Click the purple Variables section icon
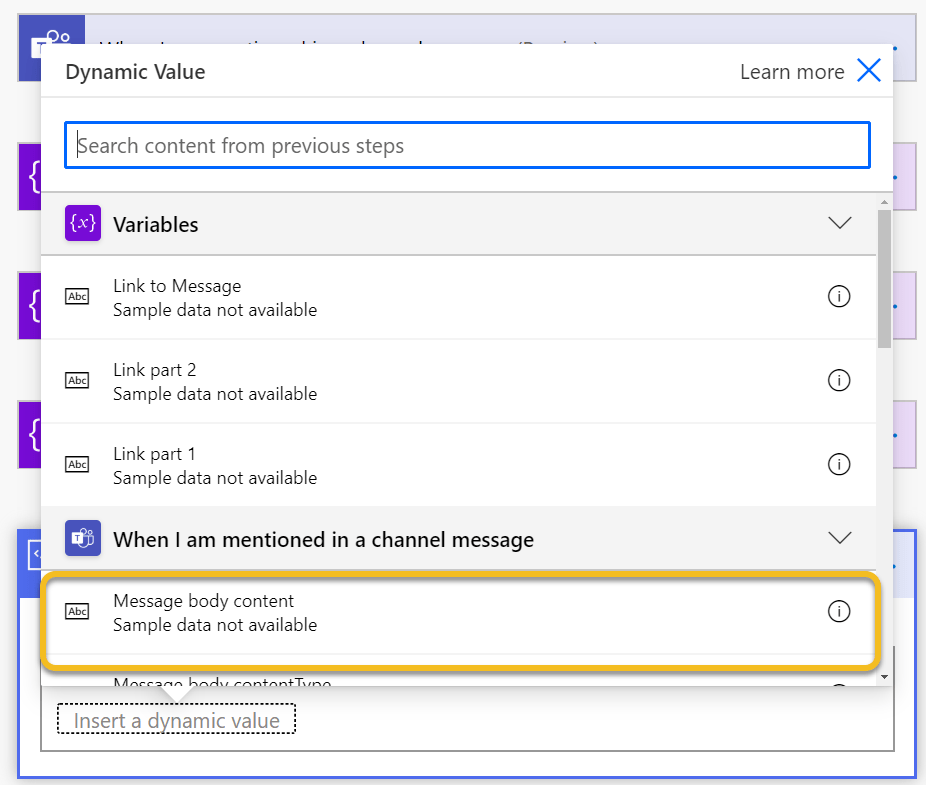Screen dimensions: 926x785 (x=83, y=224)
